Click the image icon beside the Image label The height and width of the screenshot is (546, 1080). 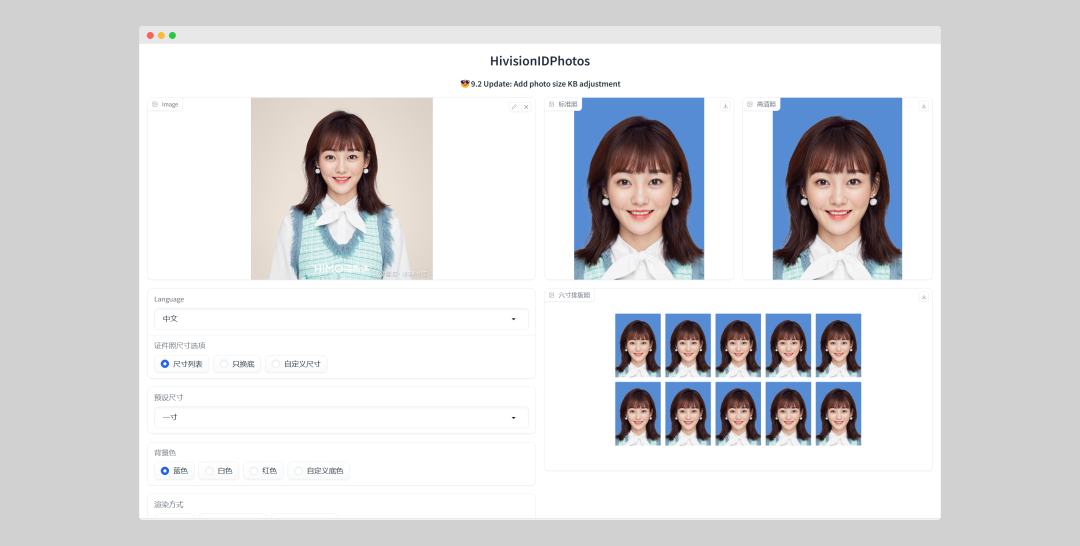[155, 104]
